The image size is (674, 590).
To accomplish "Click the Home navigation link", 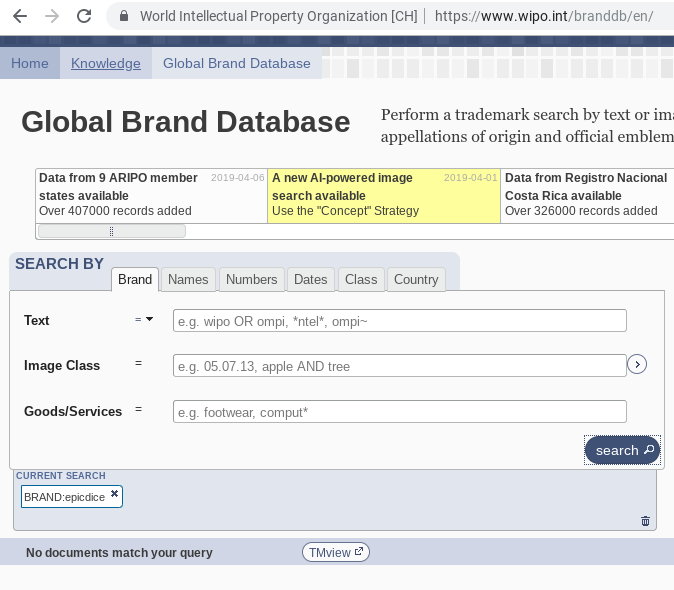I will (x=30, y=63).
